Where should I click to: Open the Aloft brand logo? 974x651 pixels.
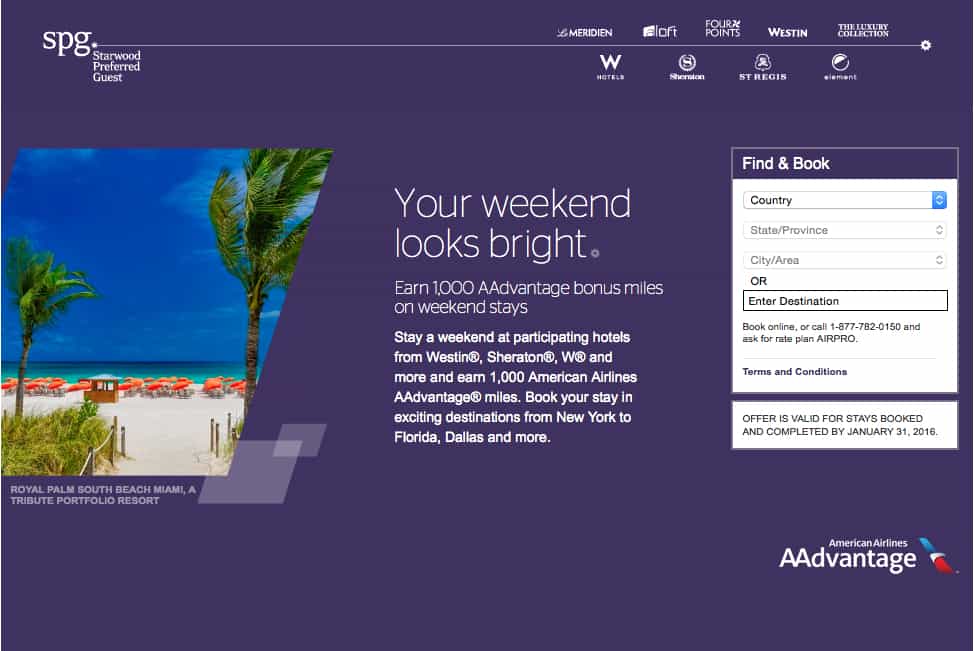click(x=660, y=31)
